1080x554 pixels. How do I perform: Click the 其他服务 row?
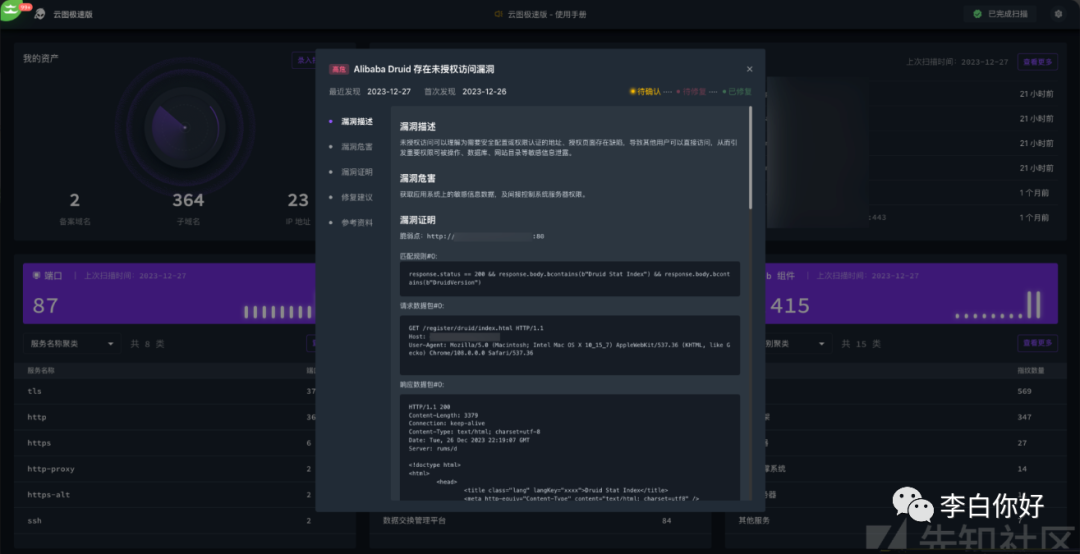point(895,520)
